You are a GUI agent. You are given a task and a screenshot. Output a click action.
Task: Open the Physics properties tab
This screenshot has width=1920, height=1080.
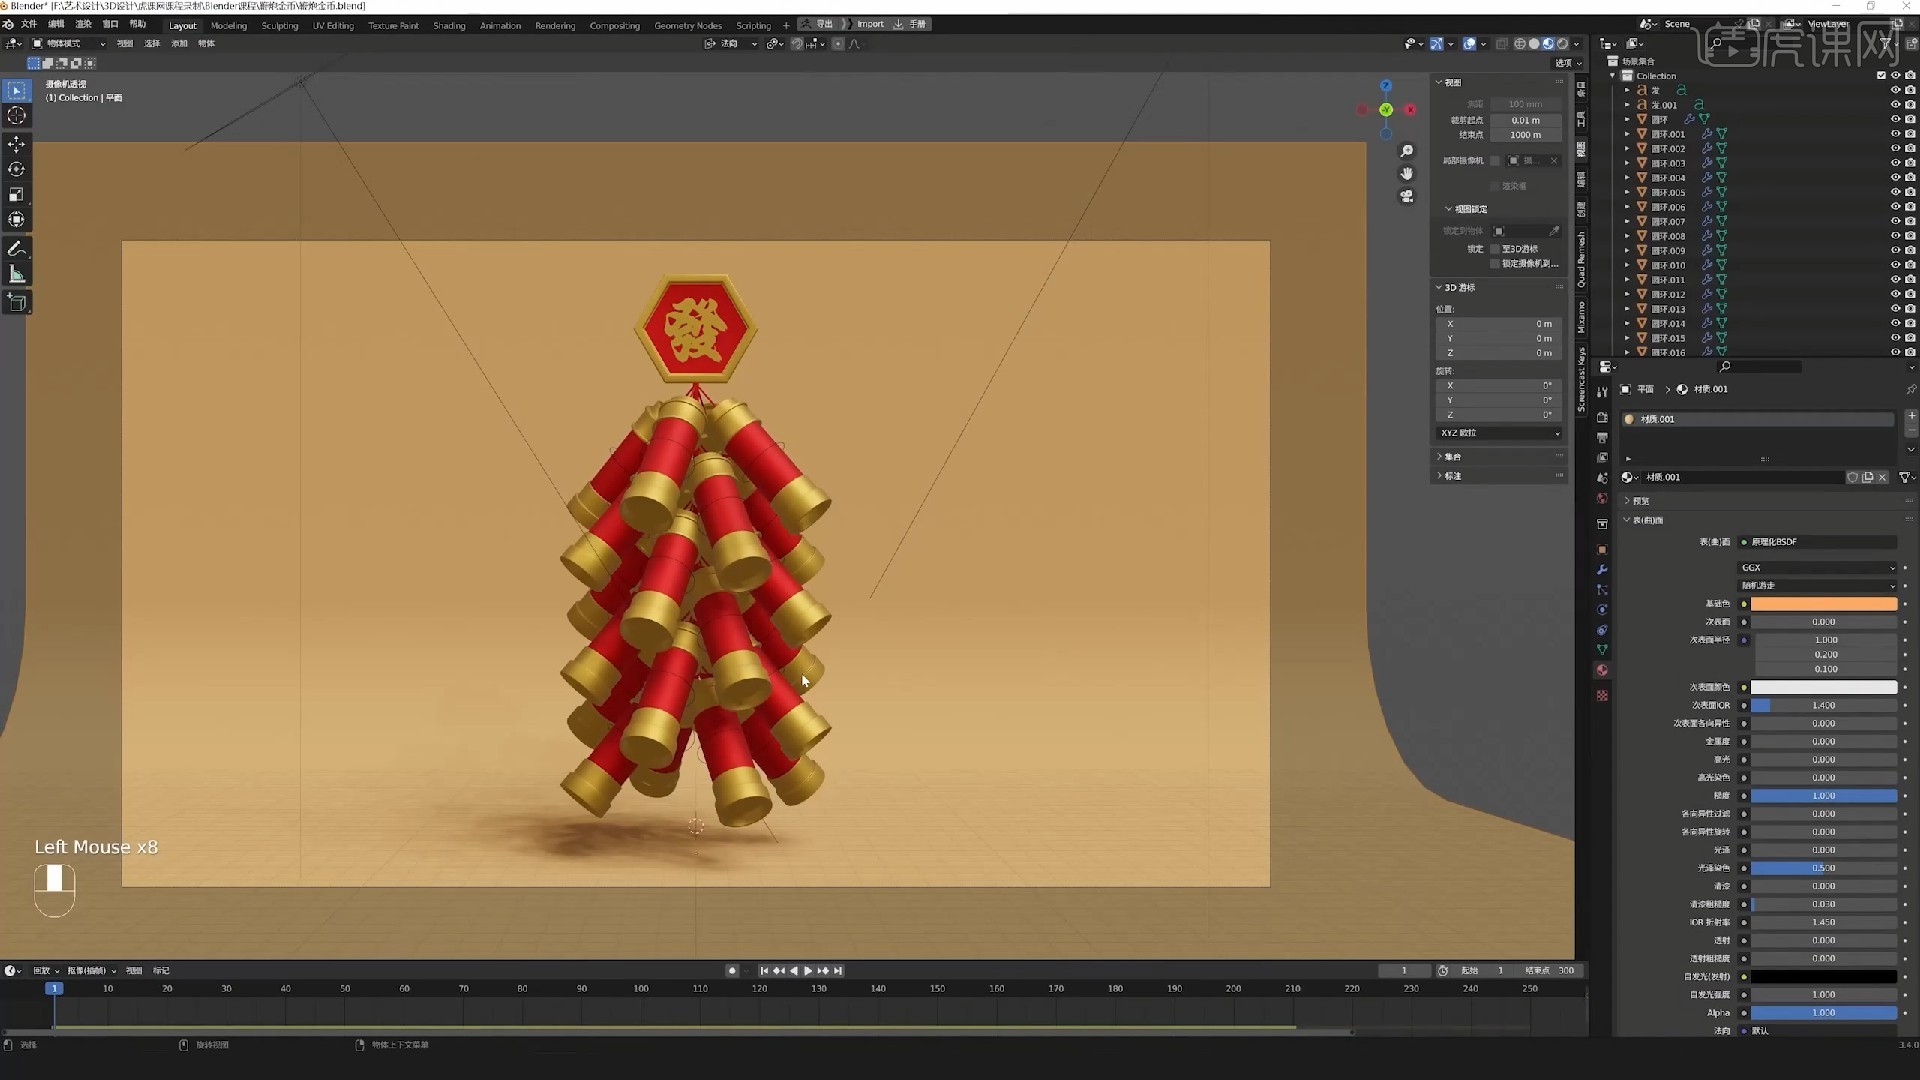[1602, 610]
